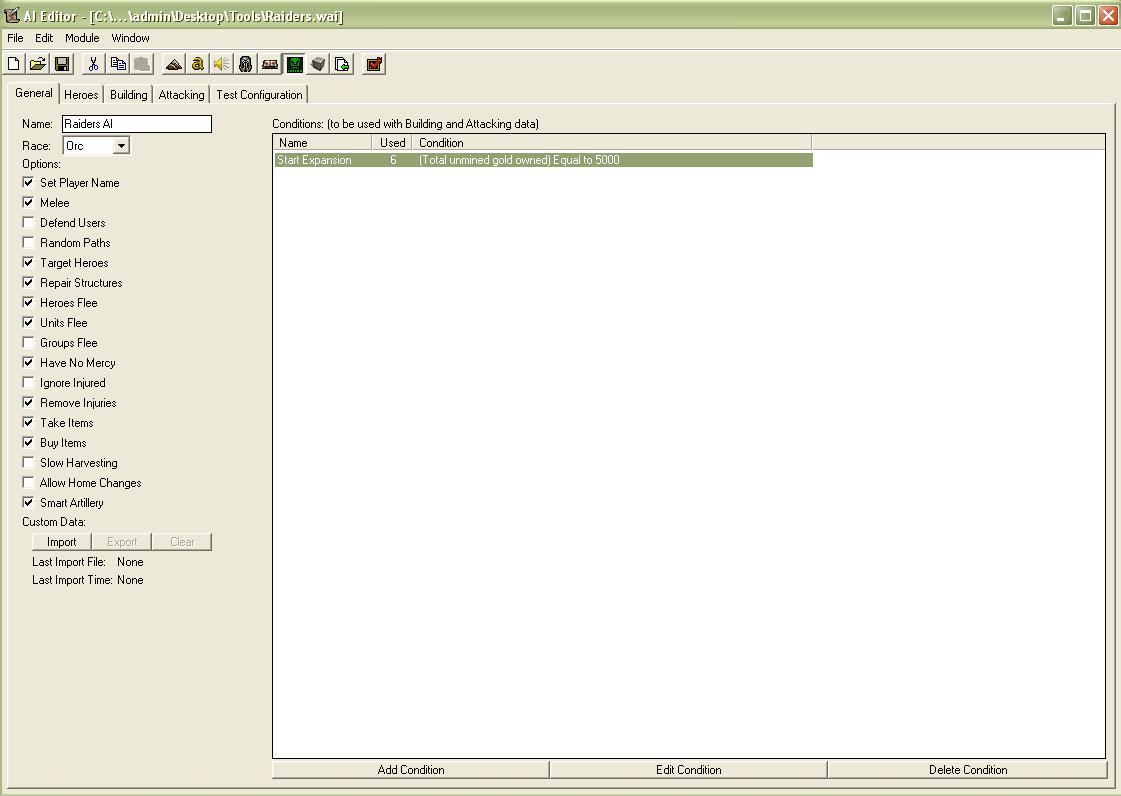Screen dimensions: 1121x796
Task: Open the Module menu
Action: (x=82, y=38)
